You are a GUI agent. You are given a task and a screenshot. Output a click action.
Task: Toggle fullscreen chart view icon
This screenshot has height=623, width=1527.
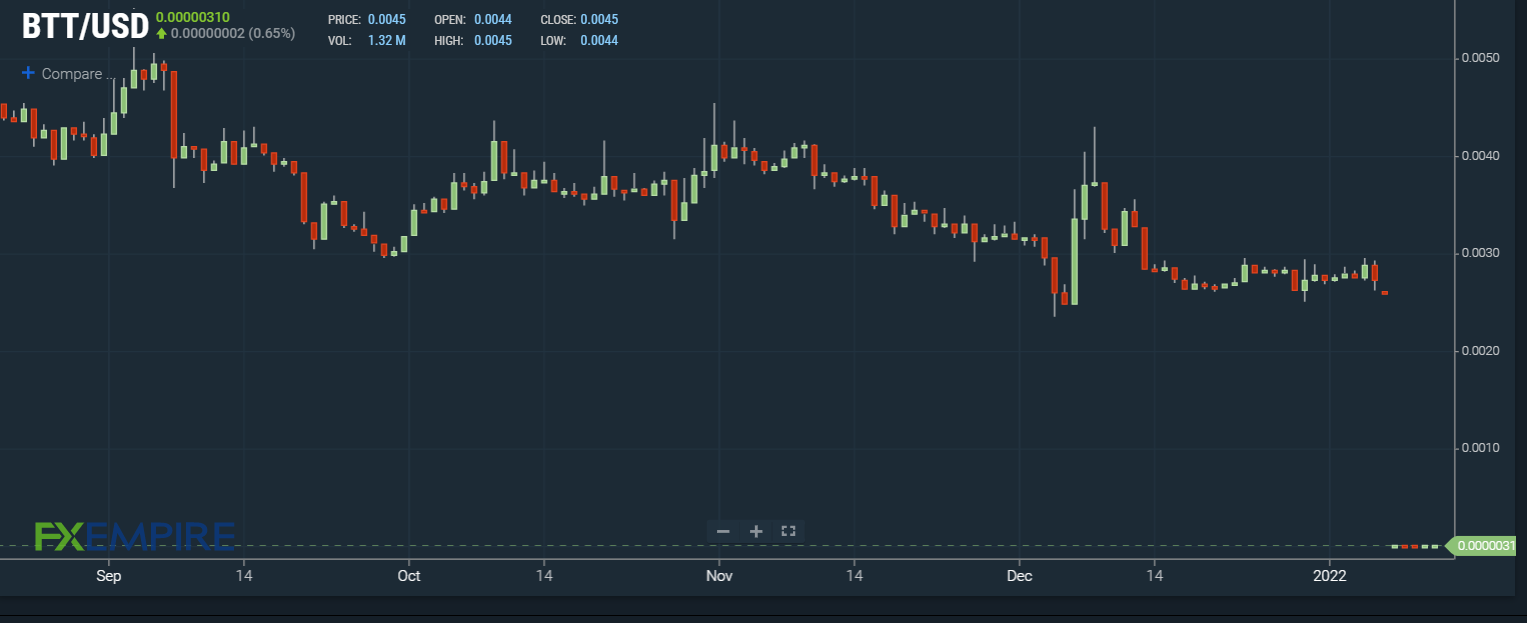tap(788, 531)
